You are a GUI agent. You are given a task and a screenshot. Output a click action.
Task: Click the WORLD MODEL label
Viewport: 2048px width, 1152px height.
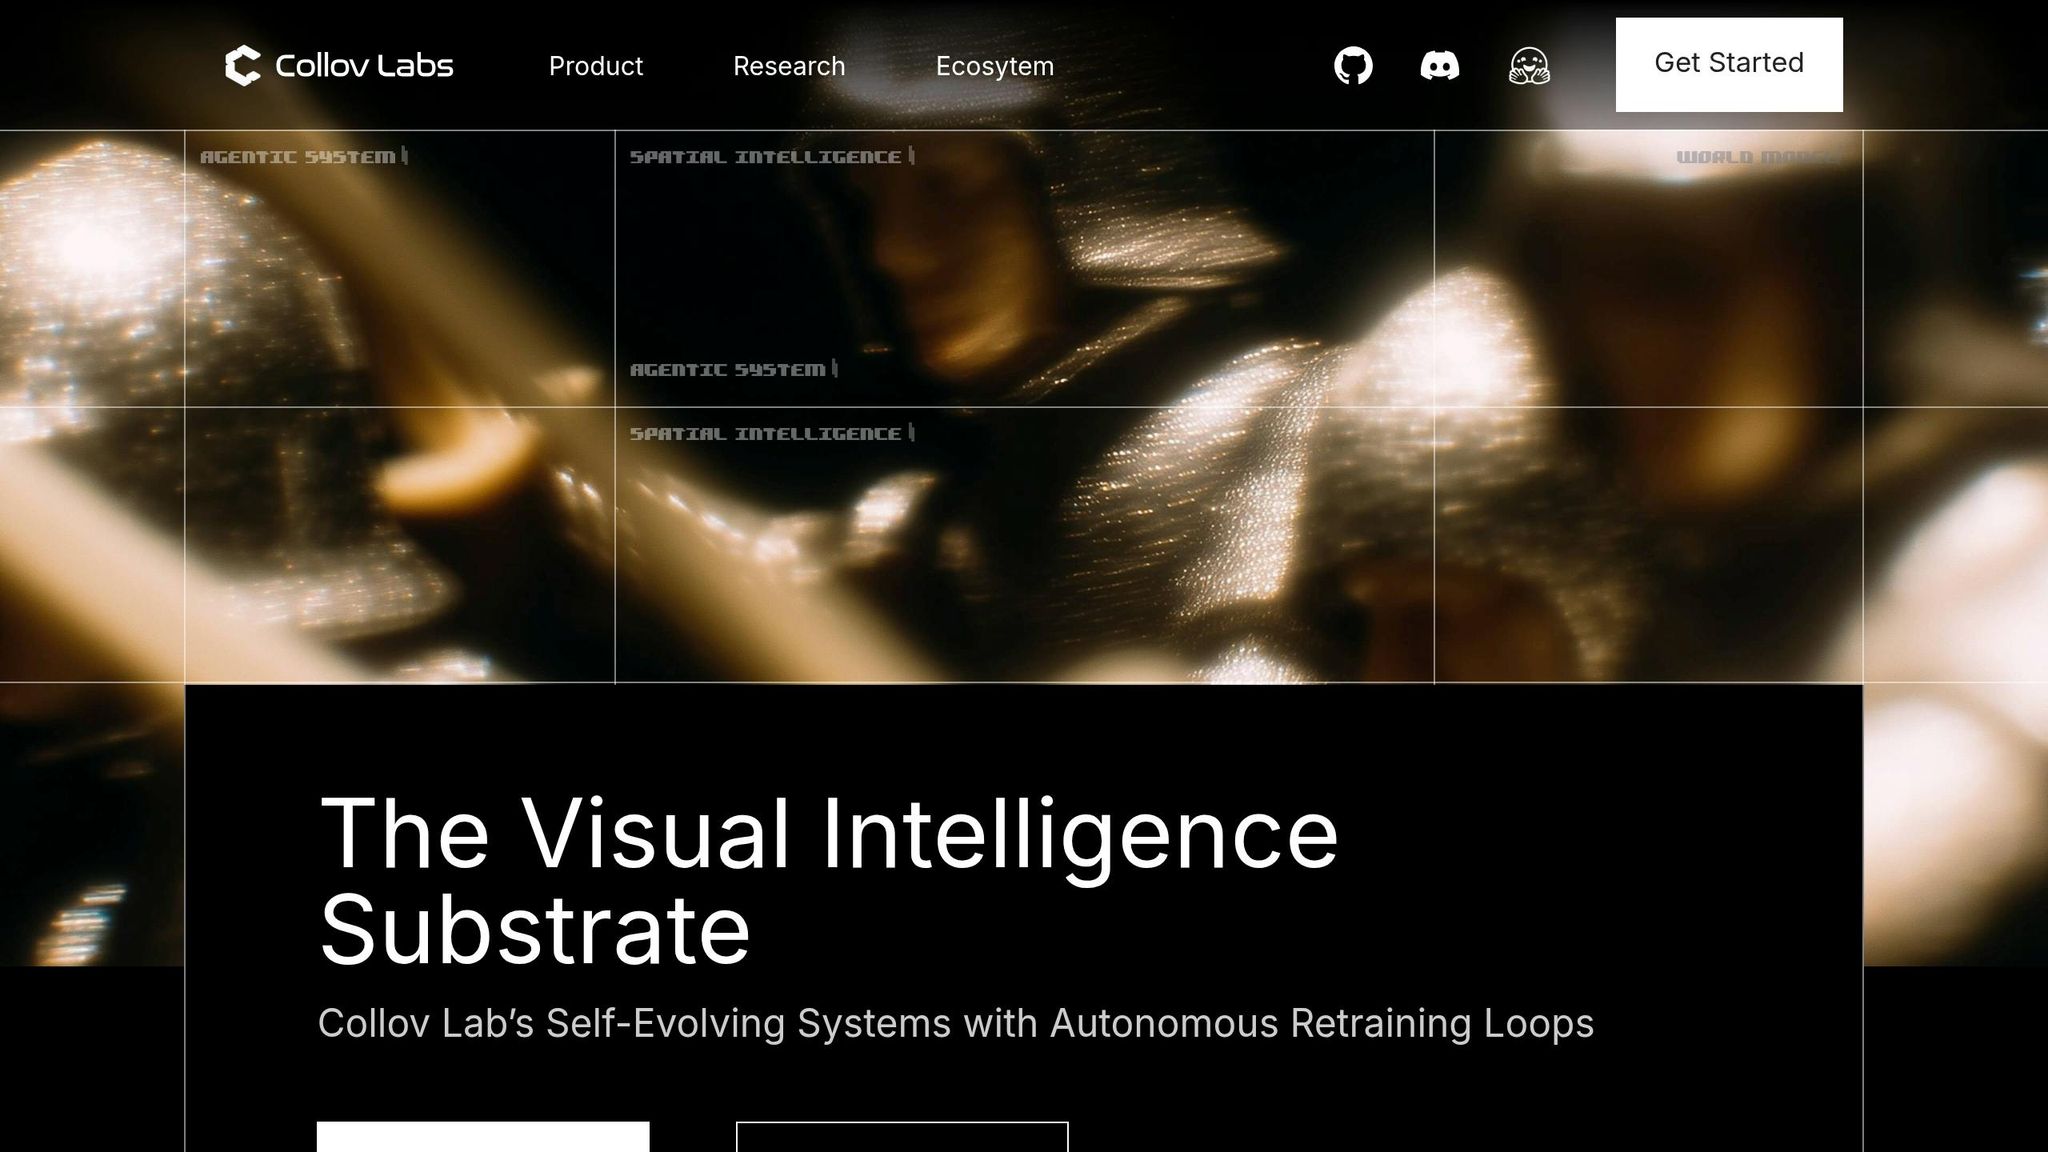coord(1757,157)
